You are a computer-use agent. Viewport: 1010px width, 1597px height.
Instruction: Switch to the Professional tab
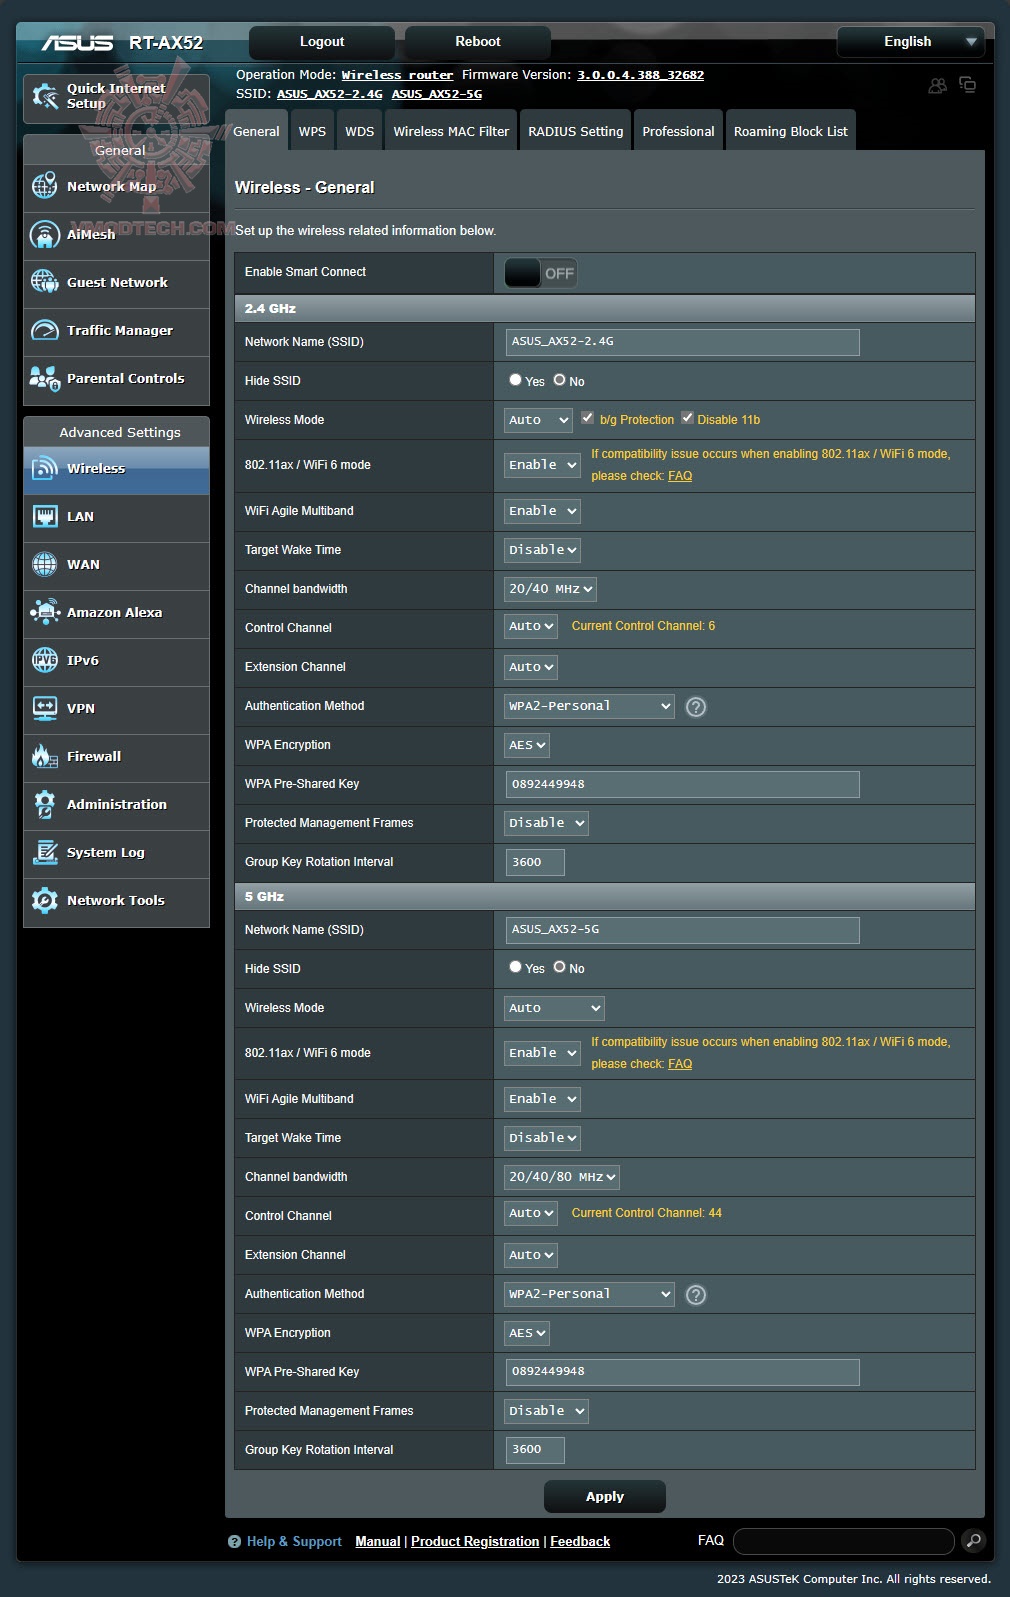coord(678,132)
